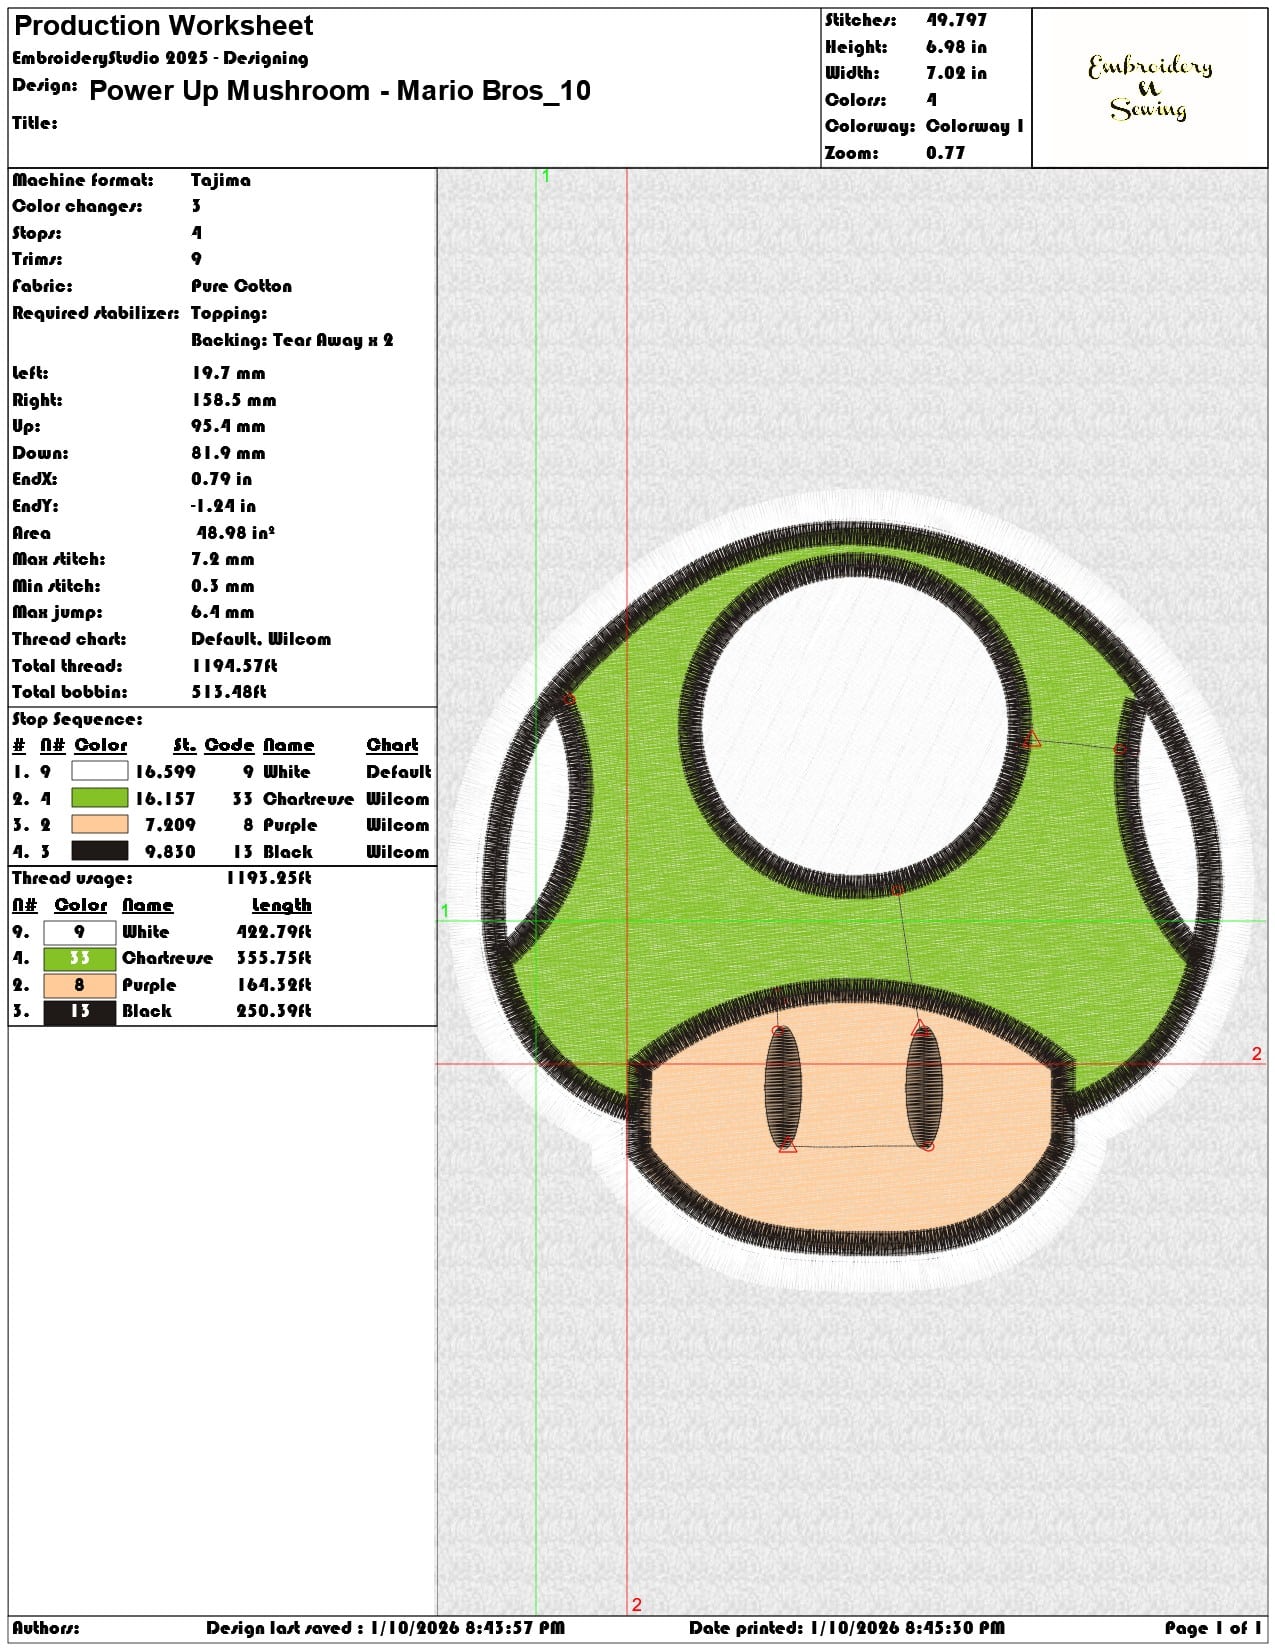This screenshot has width=1275, height=1650.
Task: Click the EmbroideryStudio 2025 - Designing subtitle
Action: [160, 58]
